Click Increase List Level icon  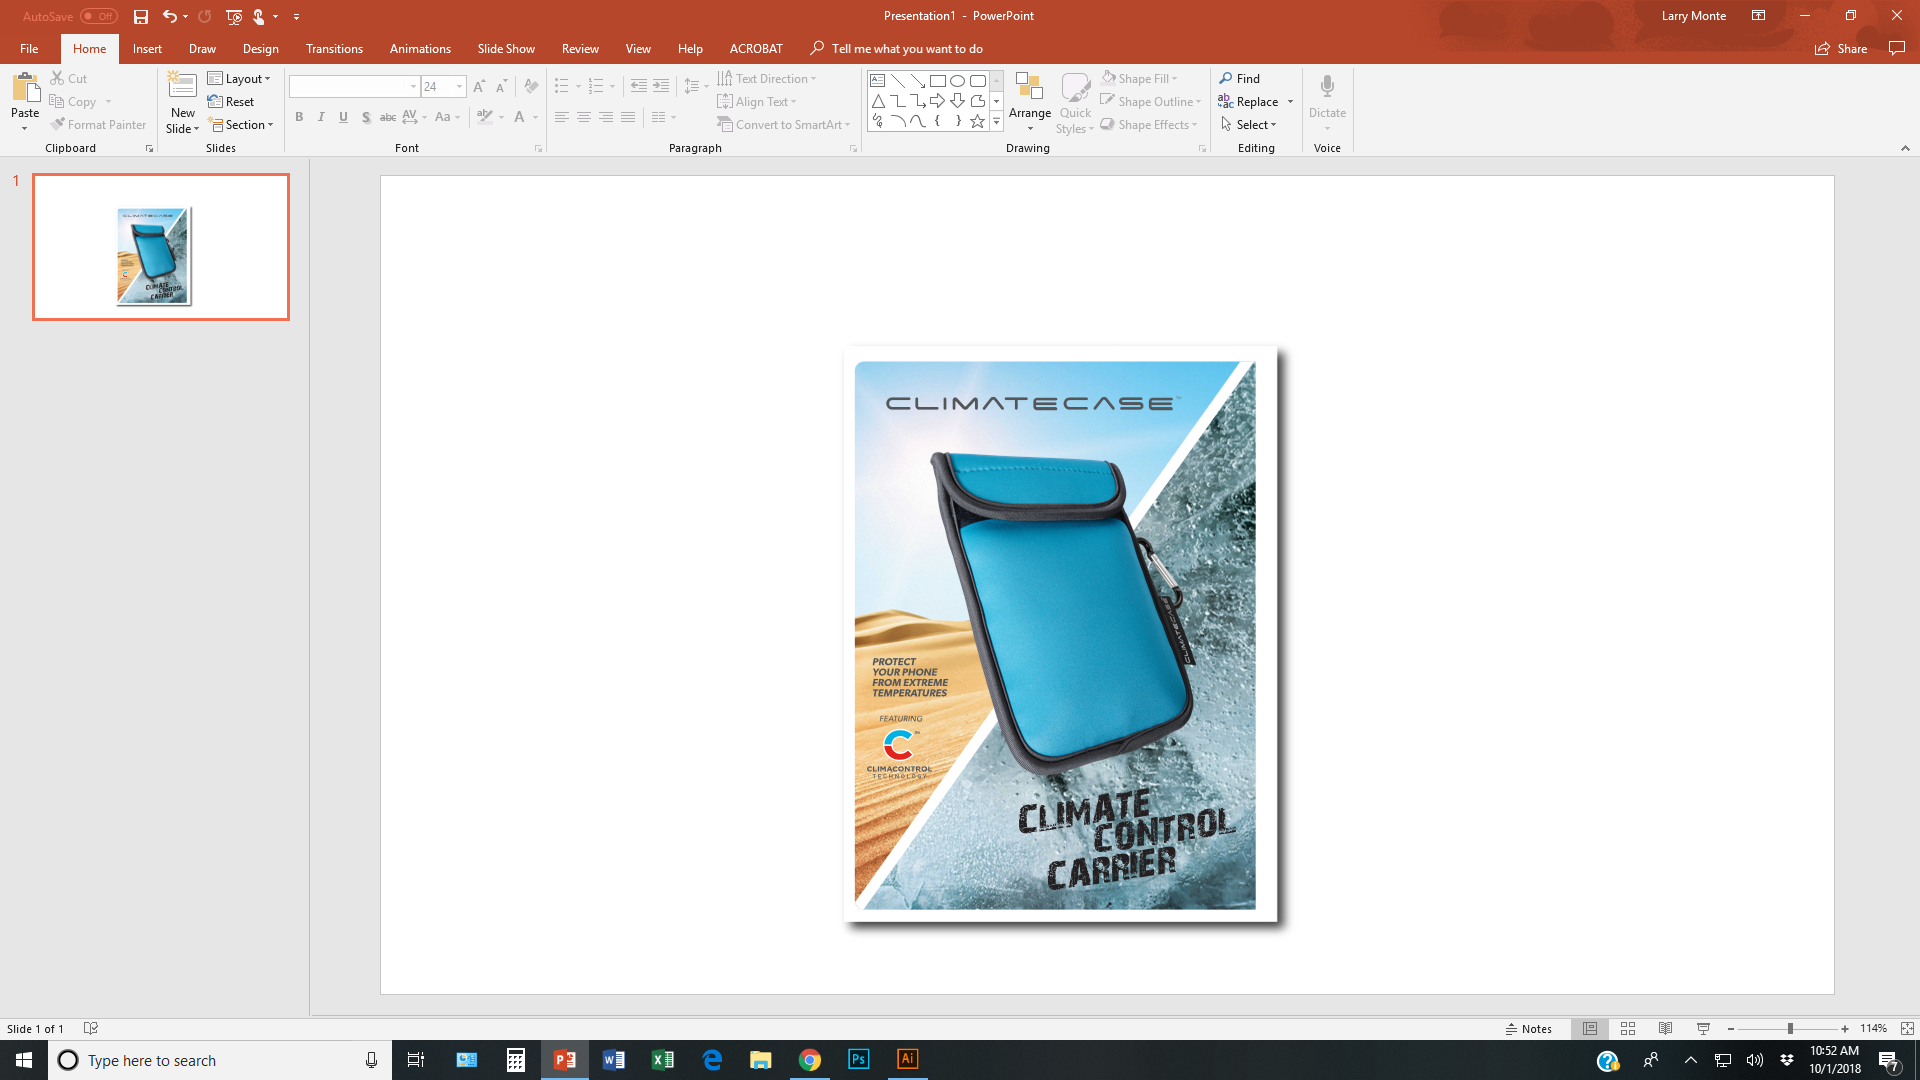[x=661, y=87]
